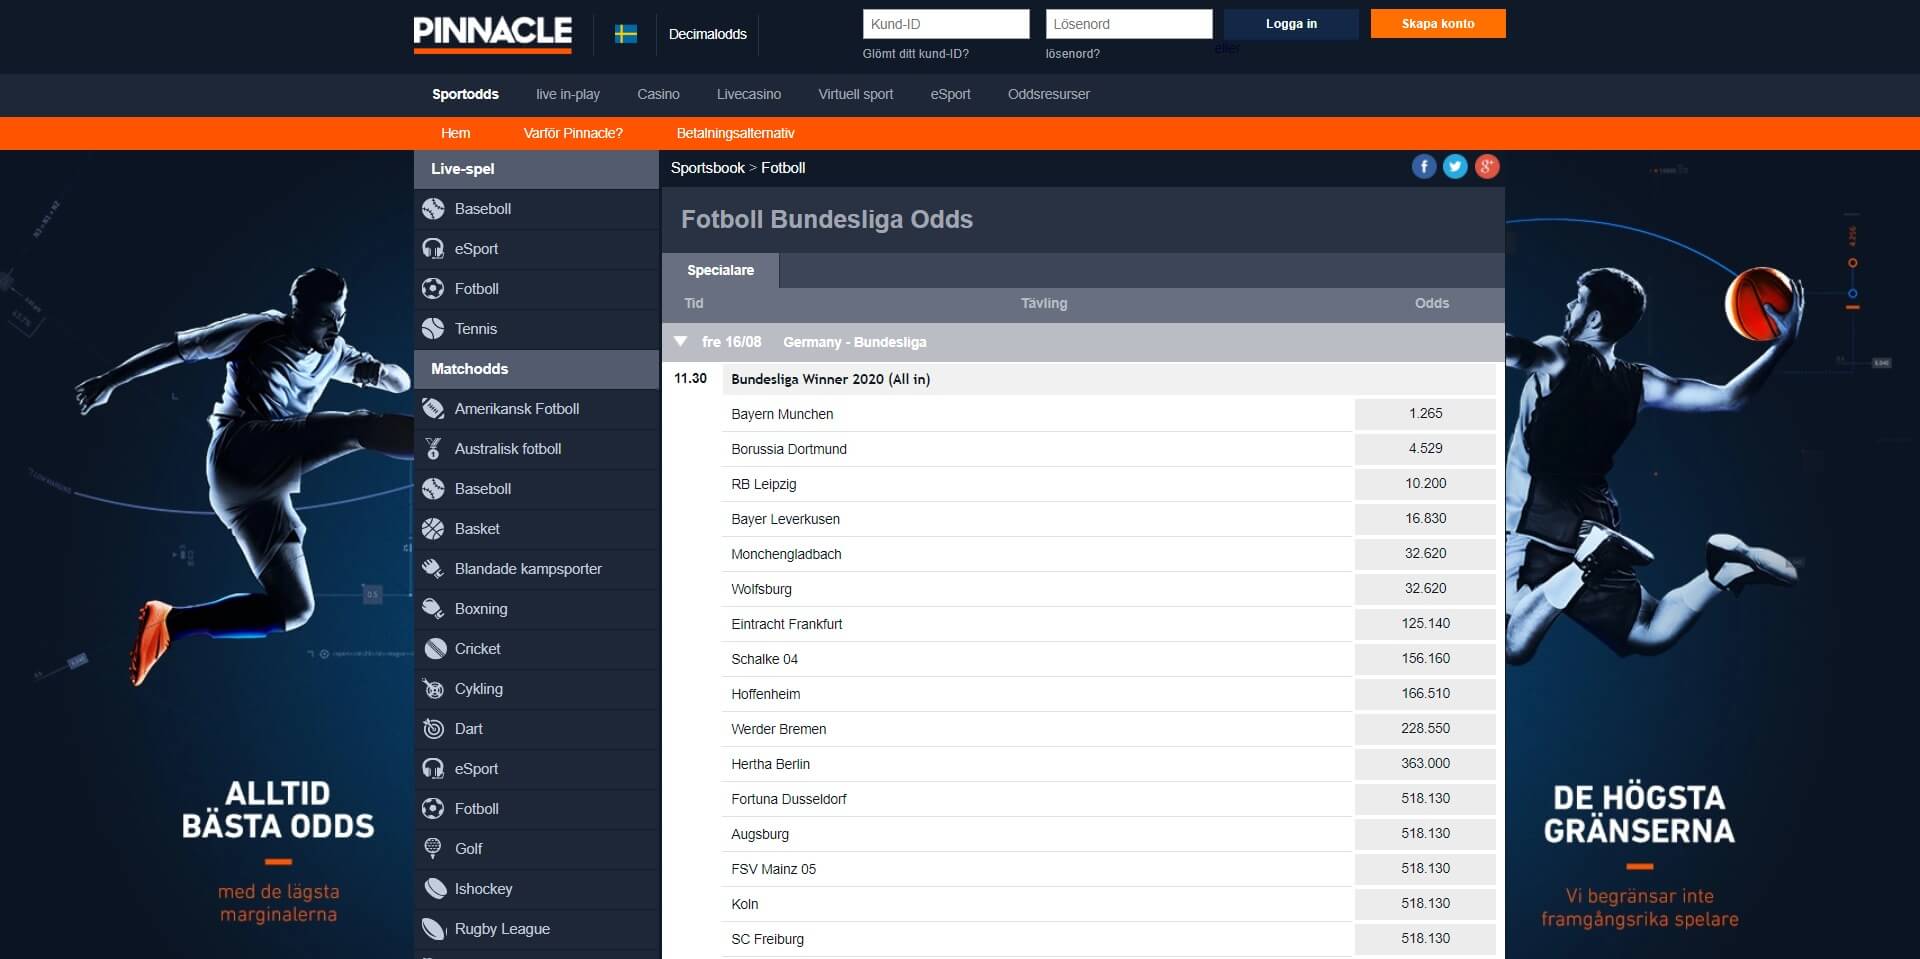Image resolution: width=1920 pixels, height=959 pixels.
Task: Click Golf ball icon
Action: (433, 849)
